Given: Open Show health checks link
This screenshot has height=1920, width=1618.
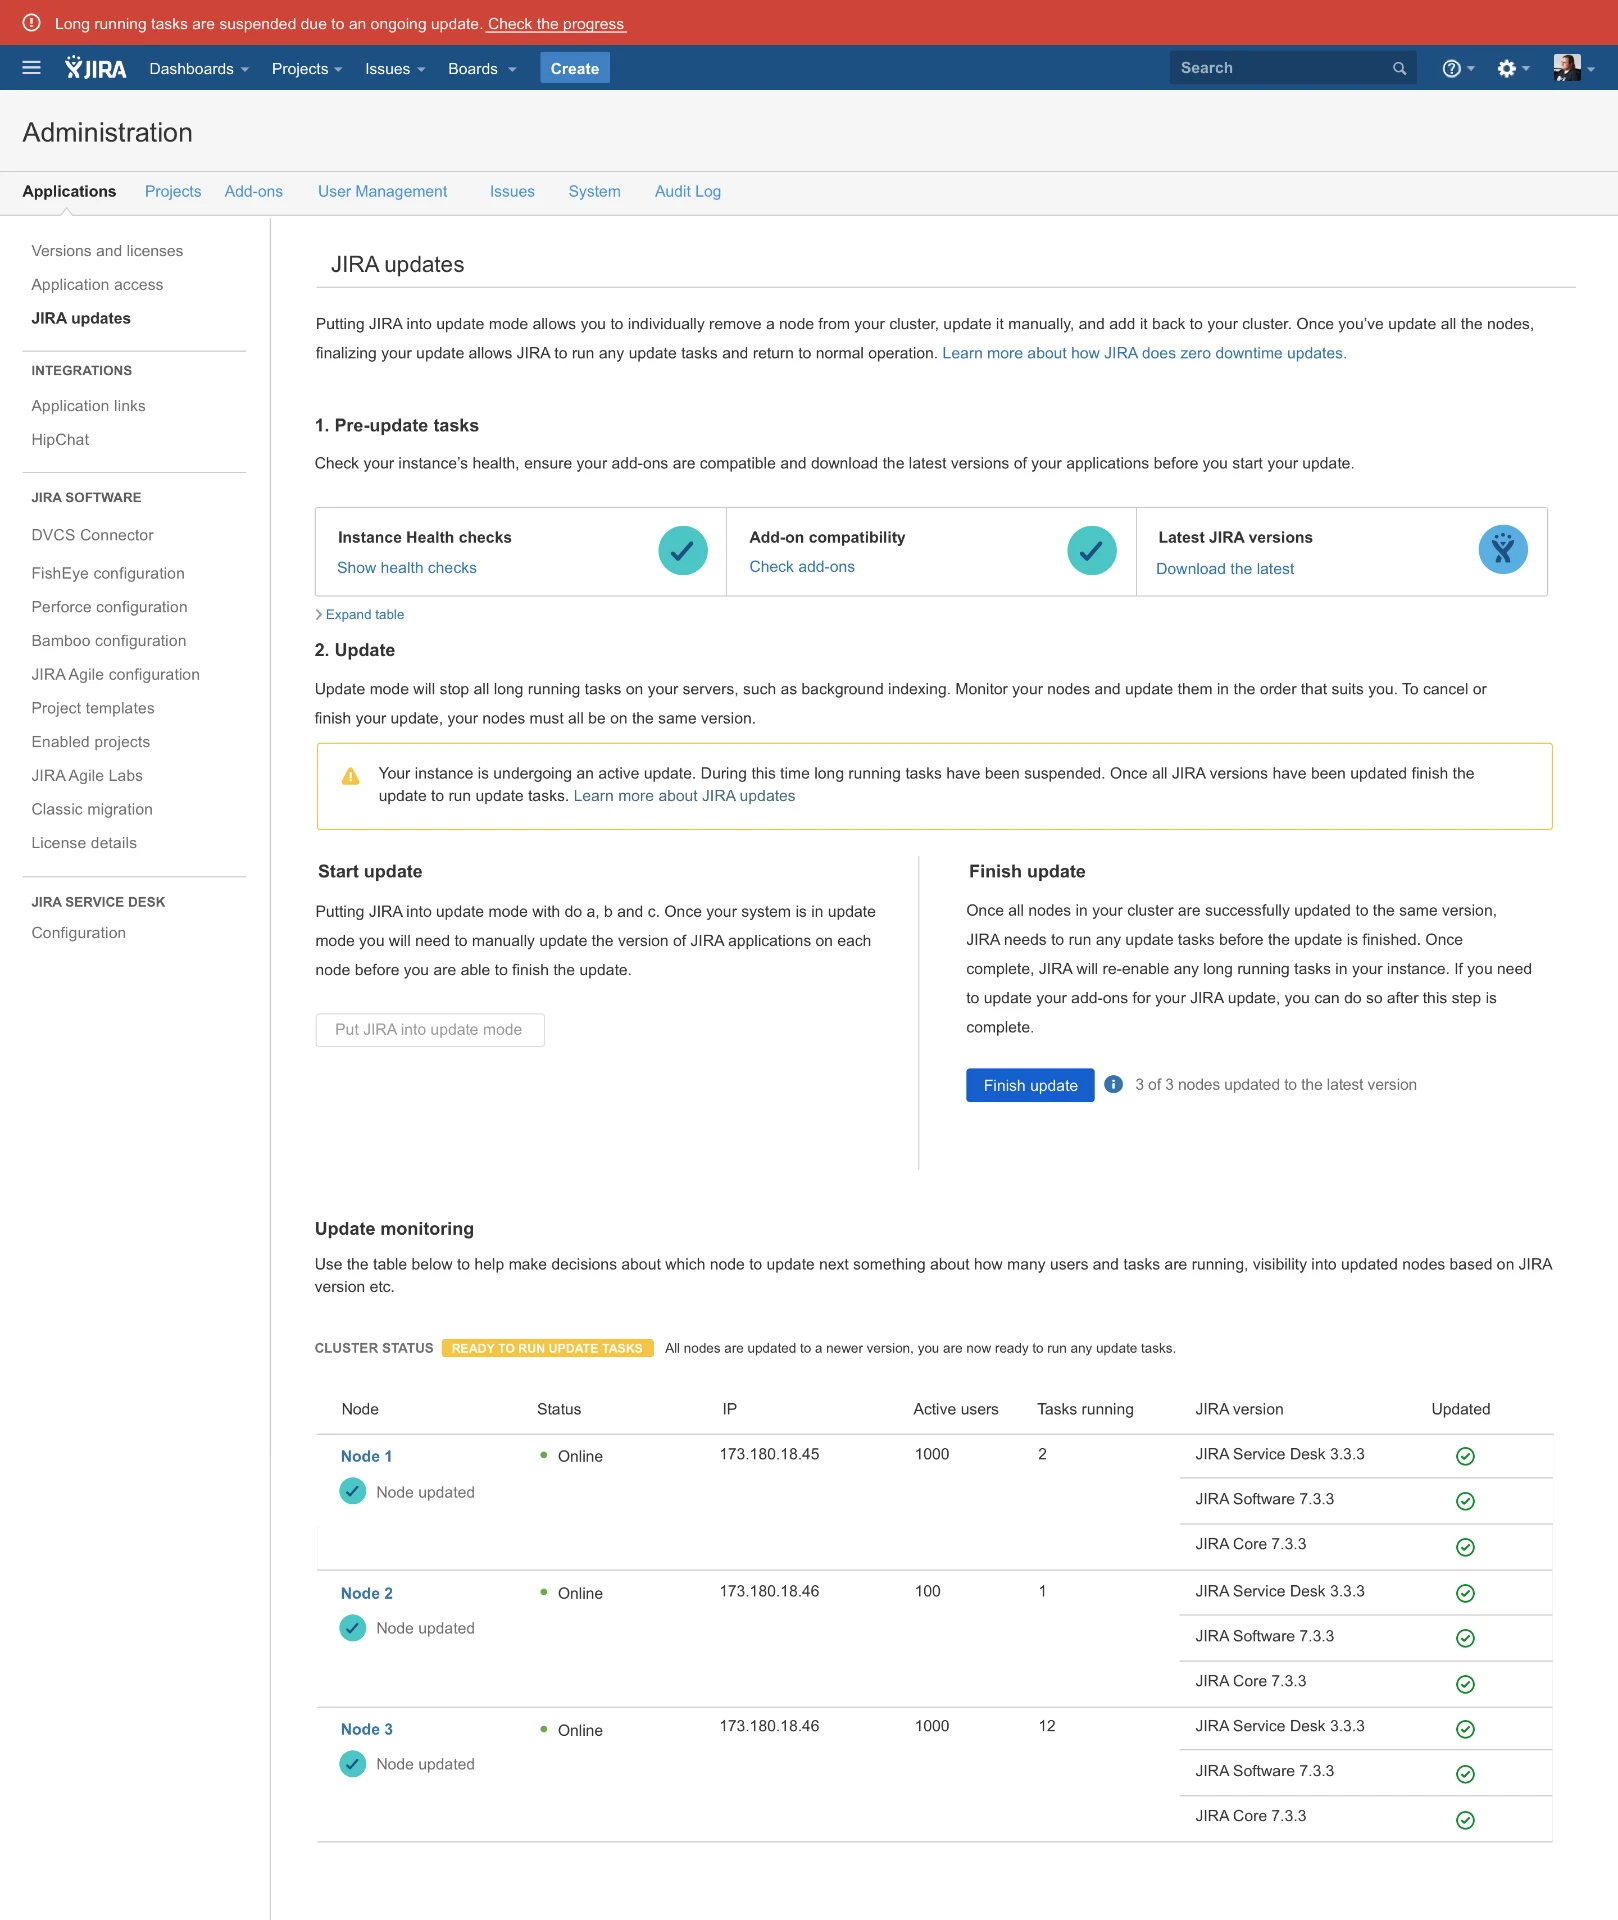Looking at the screenshot, I should (407, 568).
